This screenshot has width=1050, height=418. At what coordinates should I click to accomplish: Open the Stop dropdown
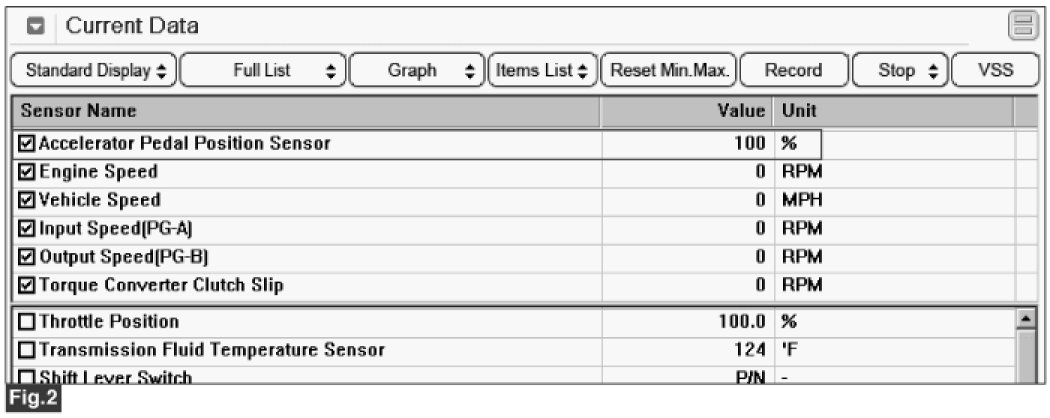tap(898, 71)
